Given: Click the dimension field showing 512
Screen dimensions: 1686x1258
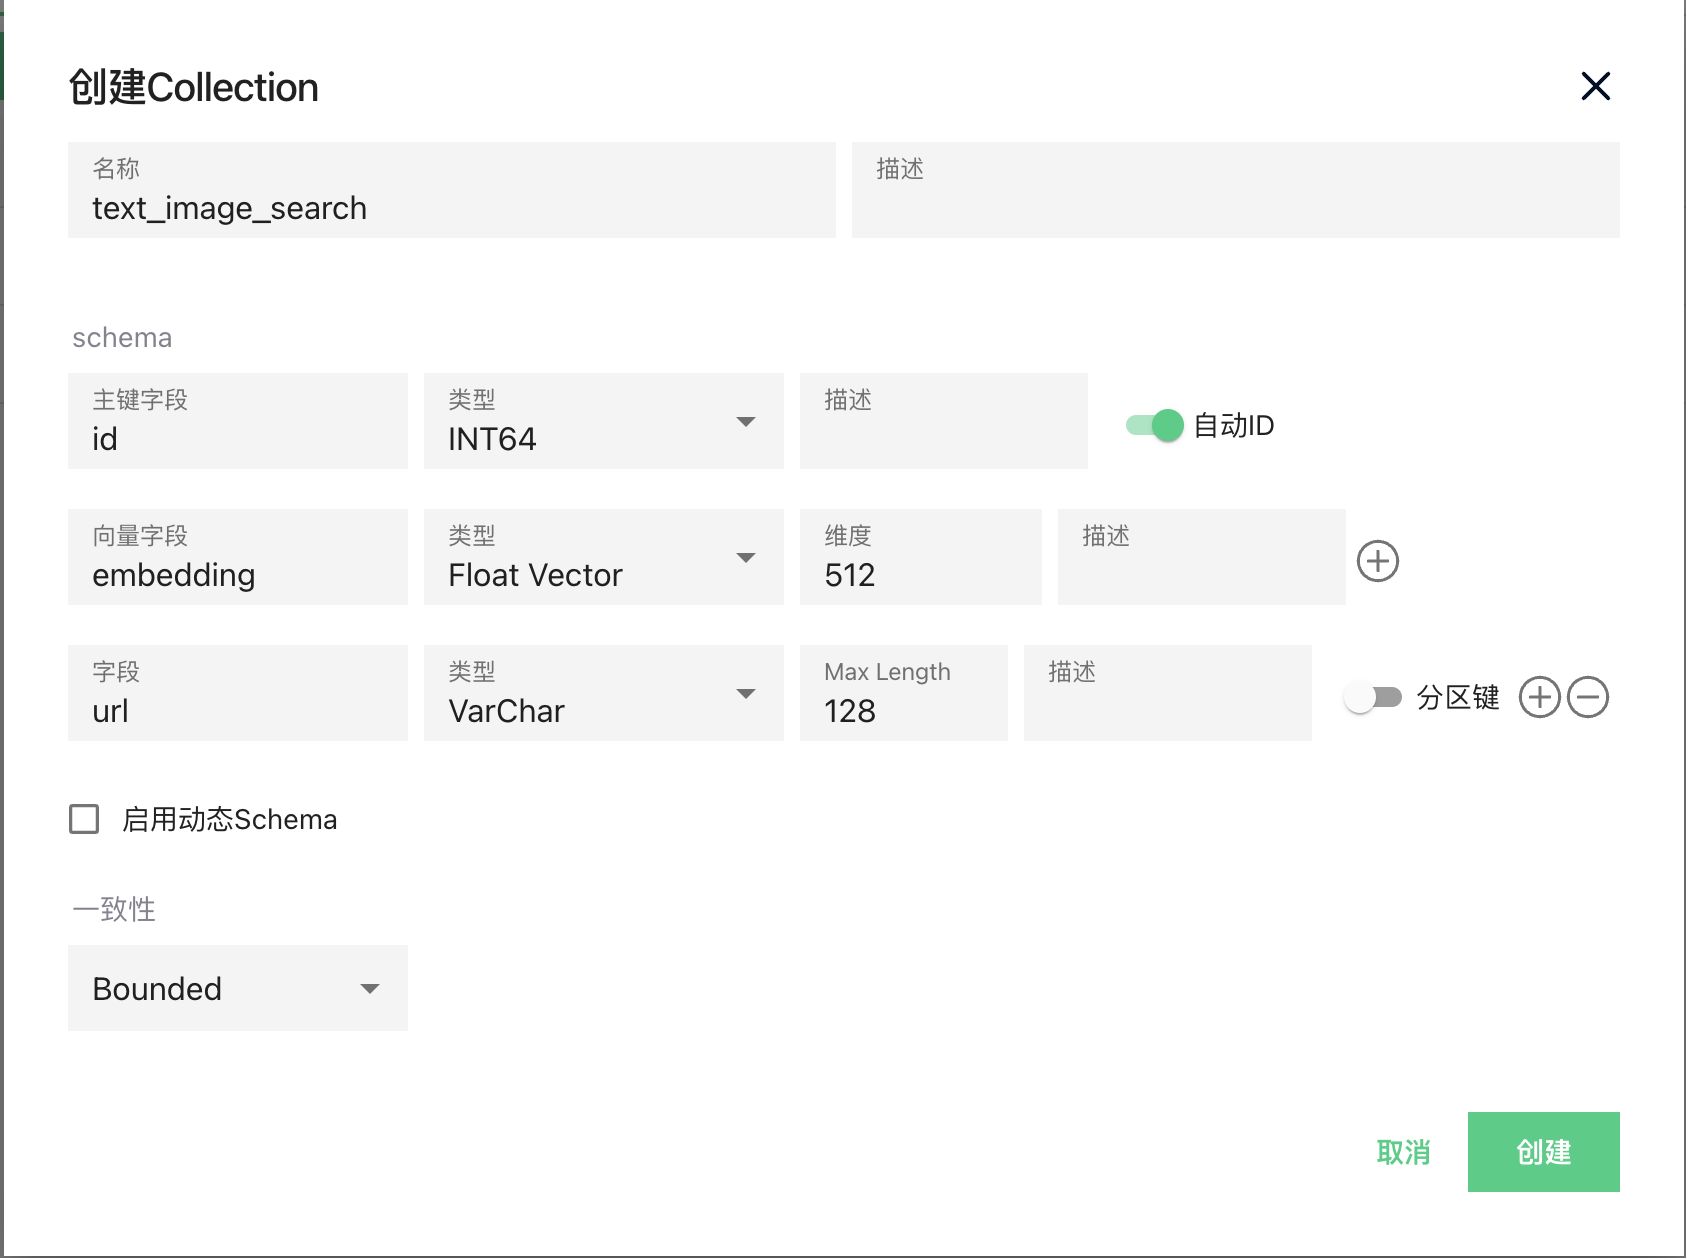Looking at the screenshot, I should click(920, 574).
